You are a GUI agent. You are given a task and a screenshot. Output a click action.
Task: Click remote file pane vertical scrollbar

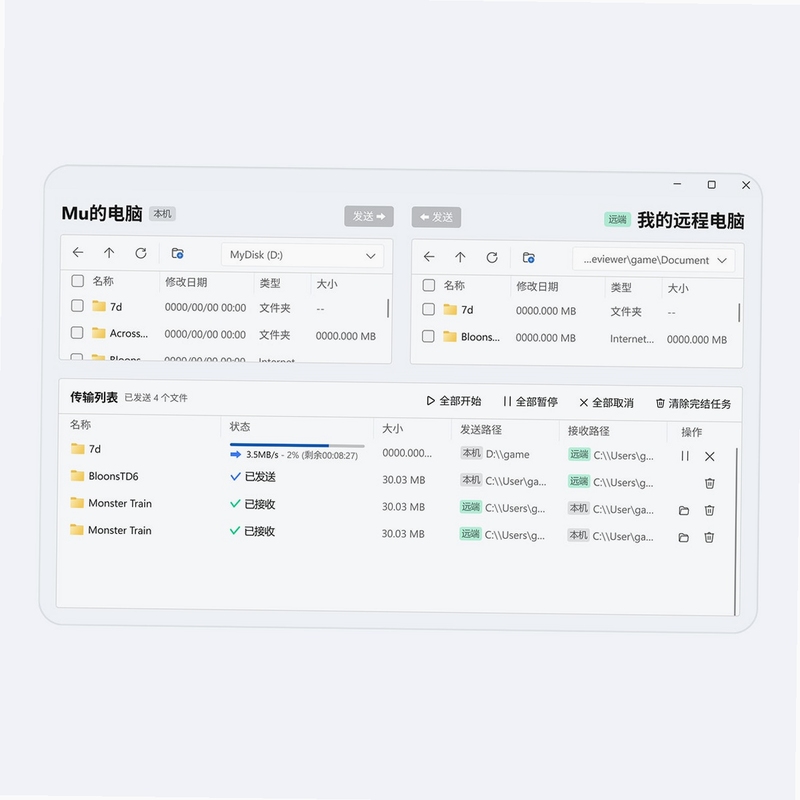pos(739,312)
